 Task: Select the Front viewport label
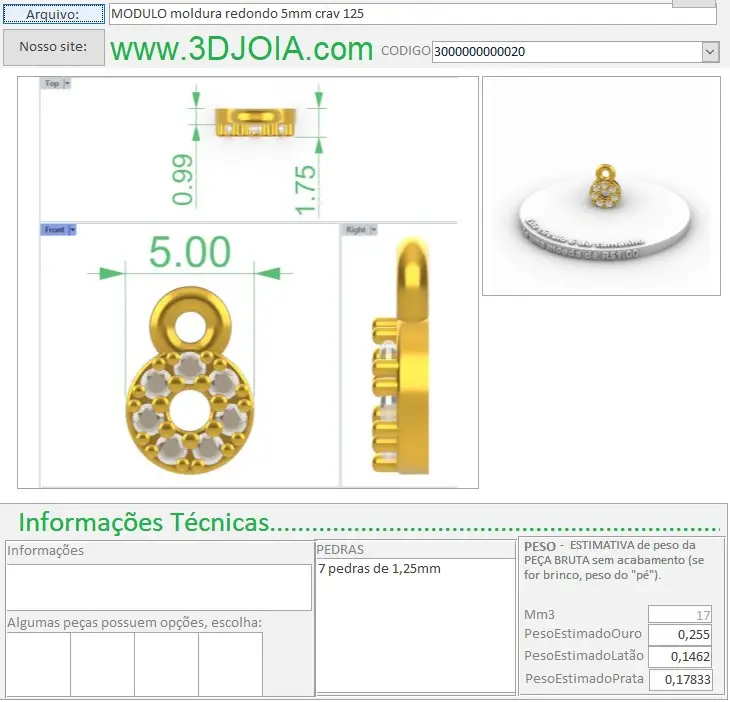(x=54, y=230)
